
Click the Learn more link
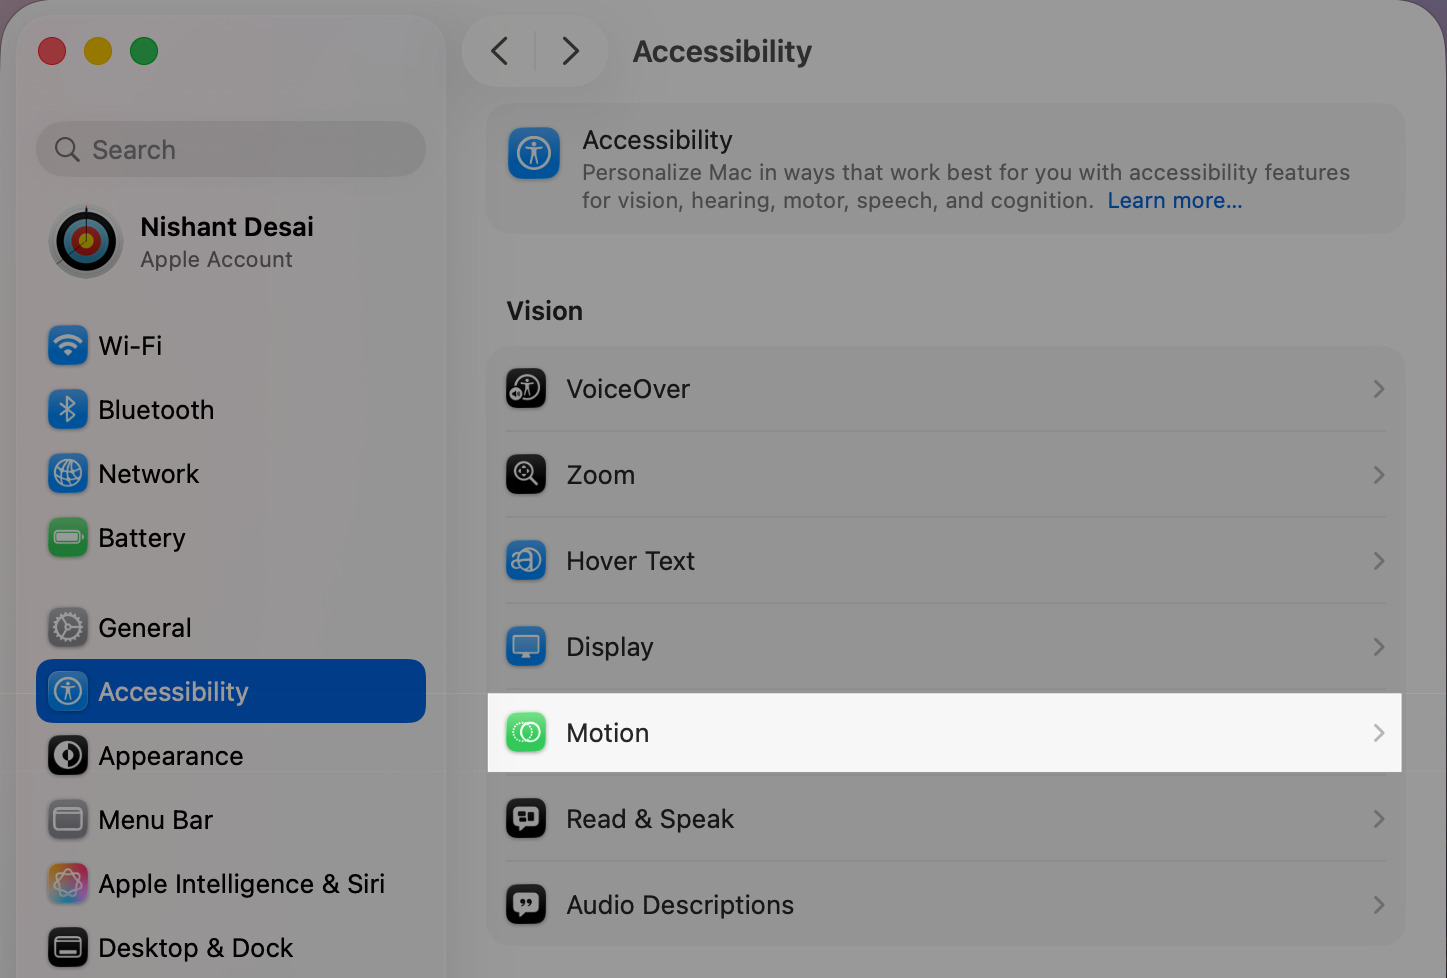click(1175, 200)
